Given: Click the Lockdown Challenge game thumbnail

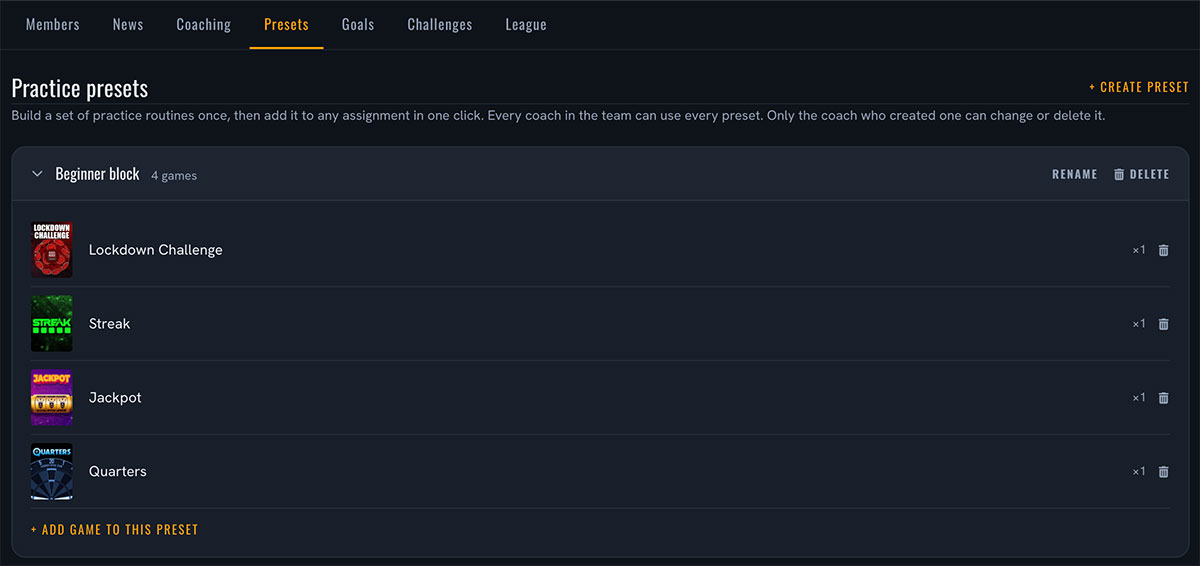Looking at the screenshot, I should click(x=52, y=250).
